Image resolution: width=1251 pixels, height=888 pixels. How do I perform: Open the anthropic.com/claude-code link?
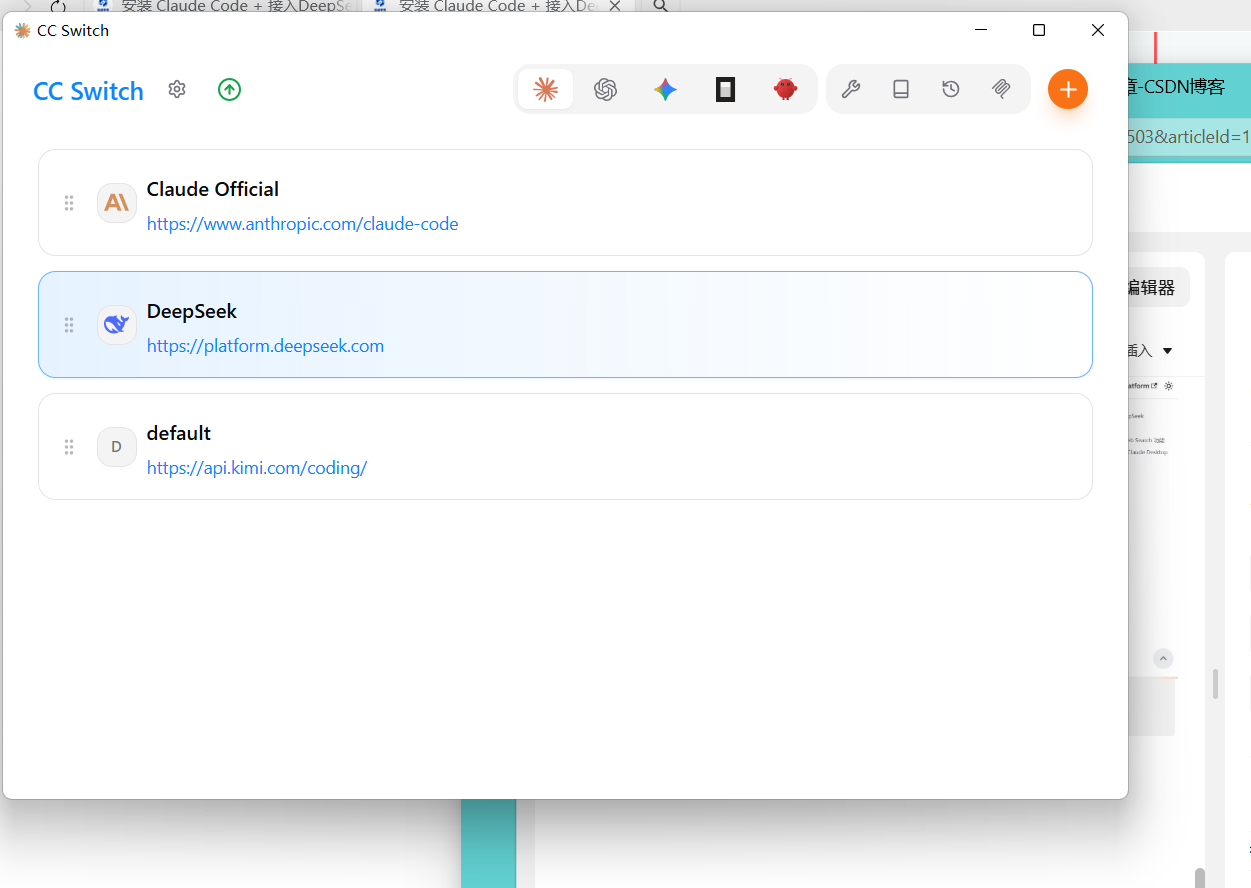[x=303, y=224]
